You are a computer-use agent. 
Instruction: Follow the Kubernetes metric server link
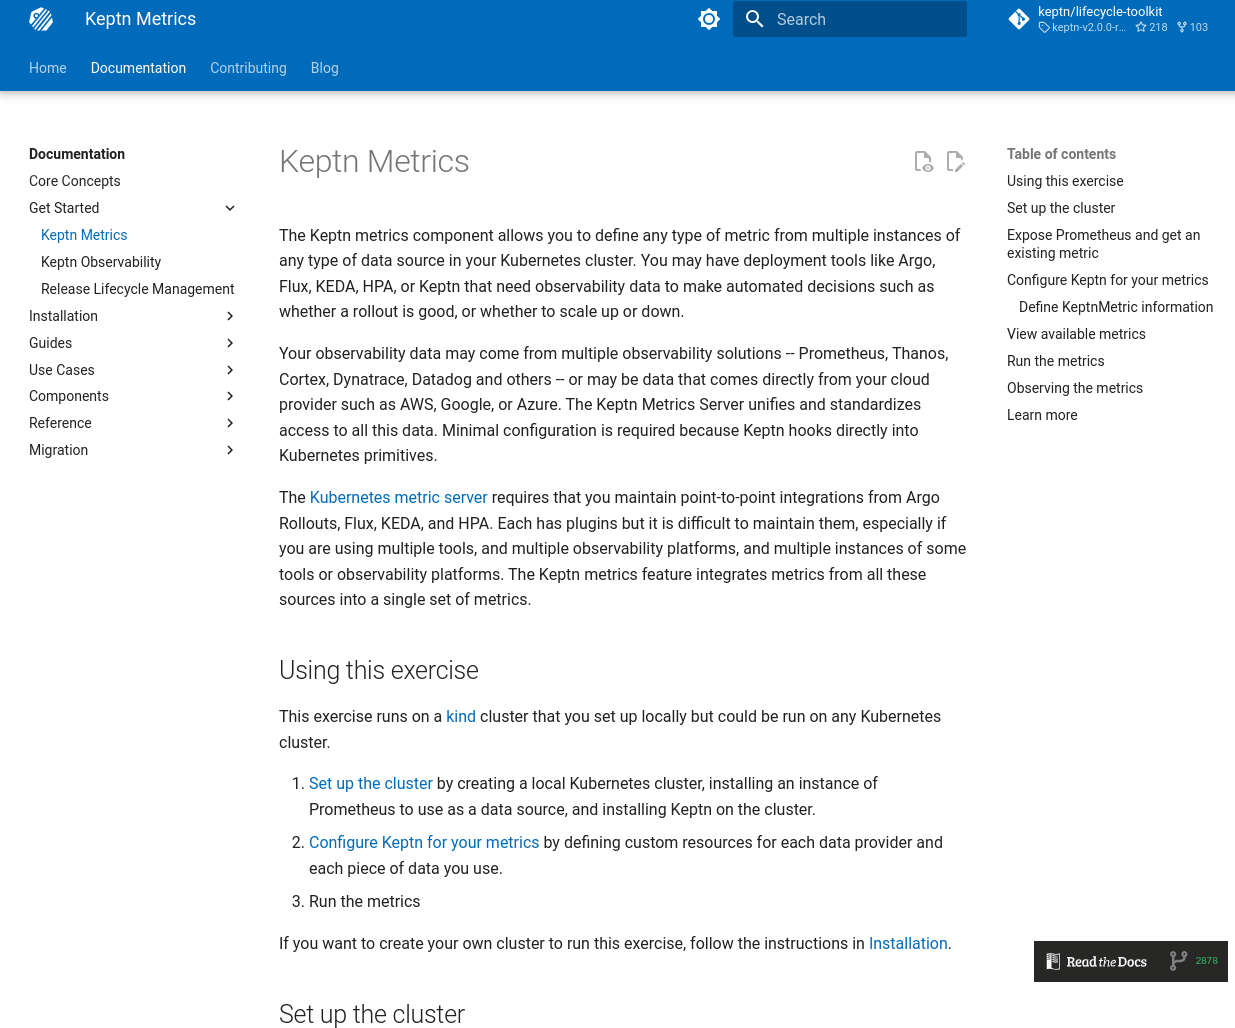pyautogui.click(x=398, y=497)
